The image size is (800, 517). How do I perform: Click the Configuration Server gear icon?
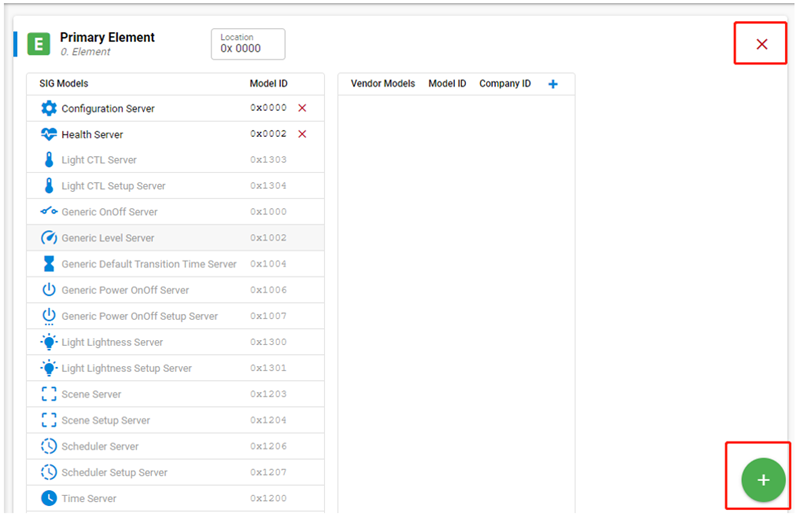point(49,108)
